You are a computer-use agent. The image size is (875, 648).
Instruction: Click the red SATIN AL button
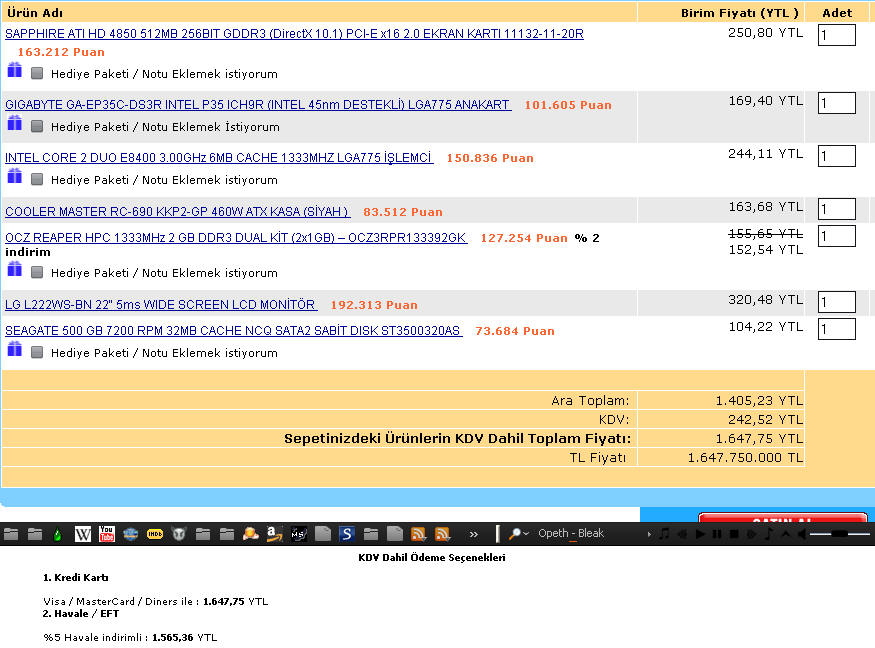tap(782, 519)
